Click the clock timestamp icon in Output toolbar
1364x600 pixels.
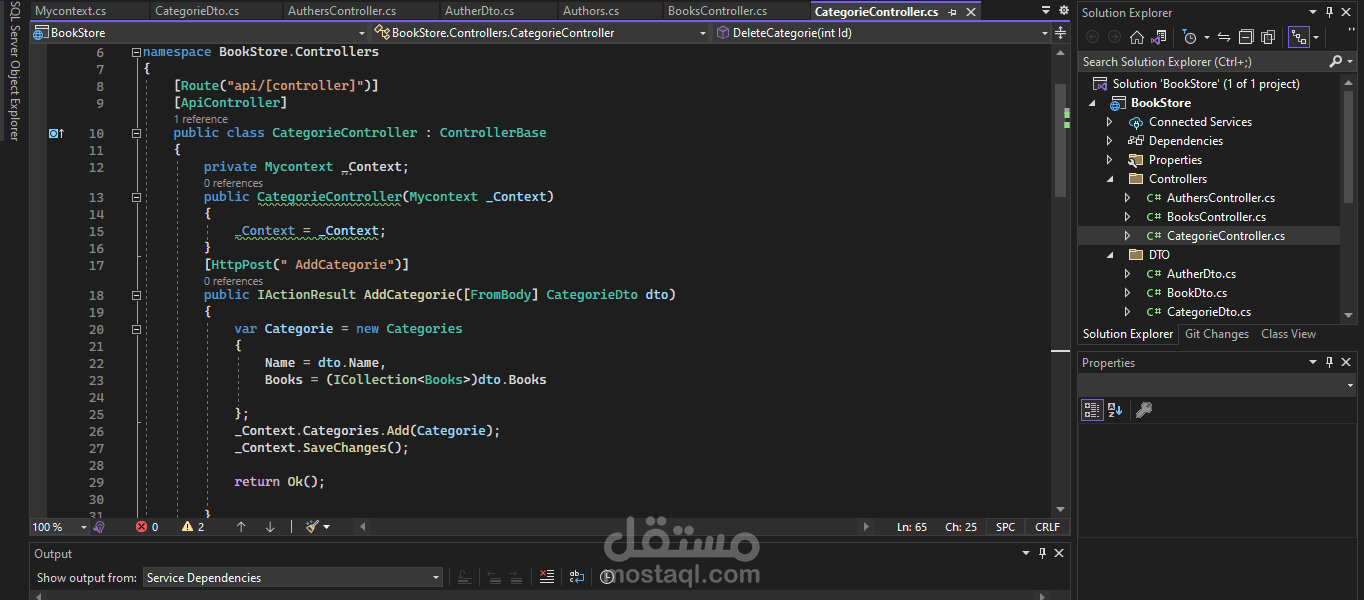point(607,577)
